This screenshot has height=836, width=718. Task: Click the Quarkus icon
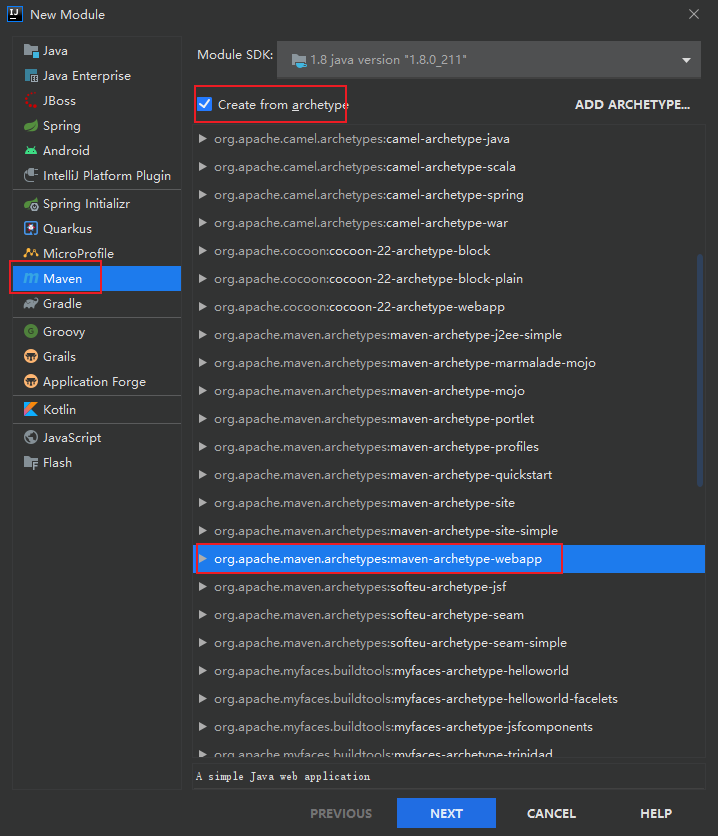coord(31,229)
